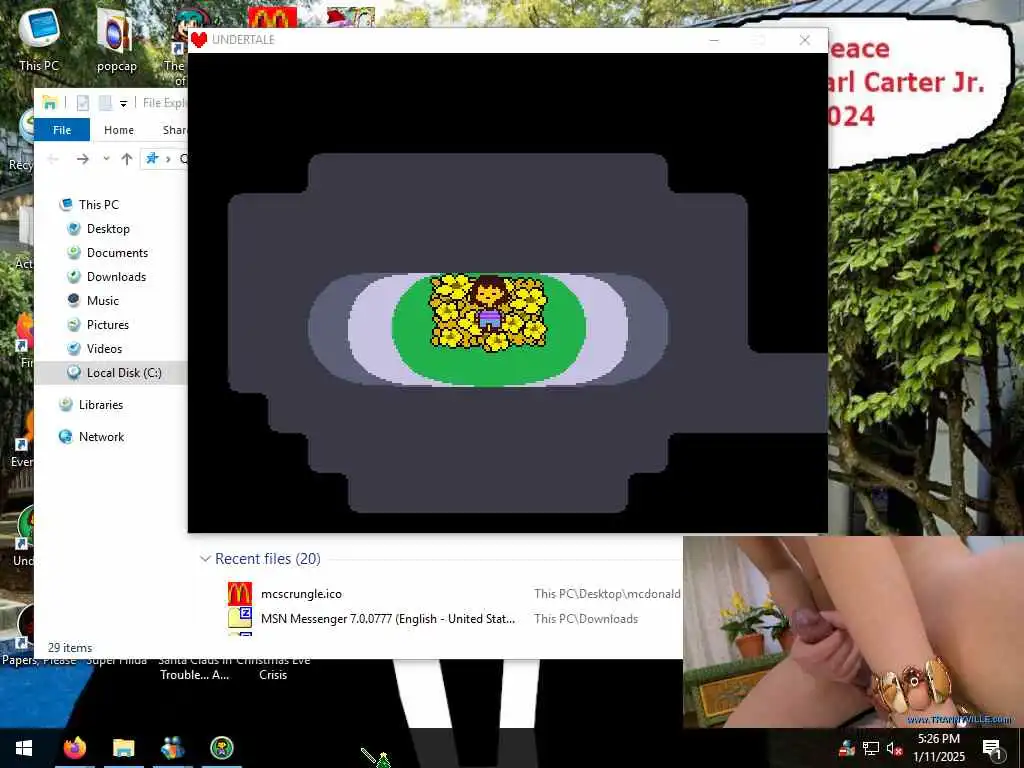Collapse the Recent files (20) section chevron

[205, 559]
